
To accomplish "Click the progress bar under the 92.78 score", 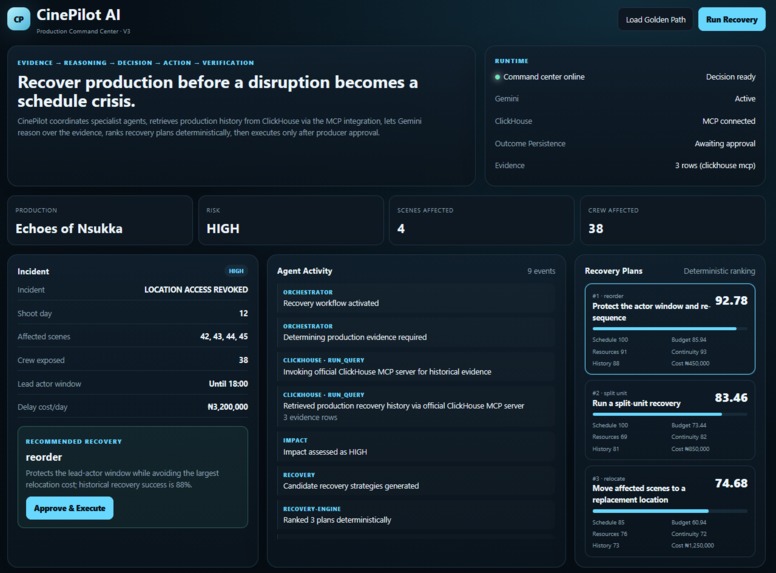I will 670,329.
